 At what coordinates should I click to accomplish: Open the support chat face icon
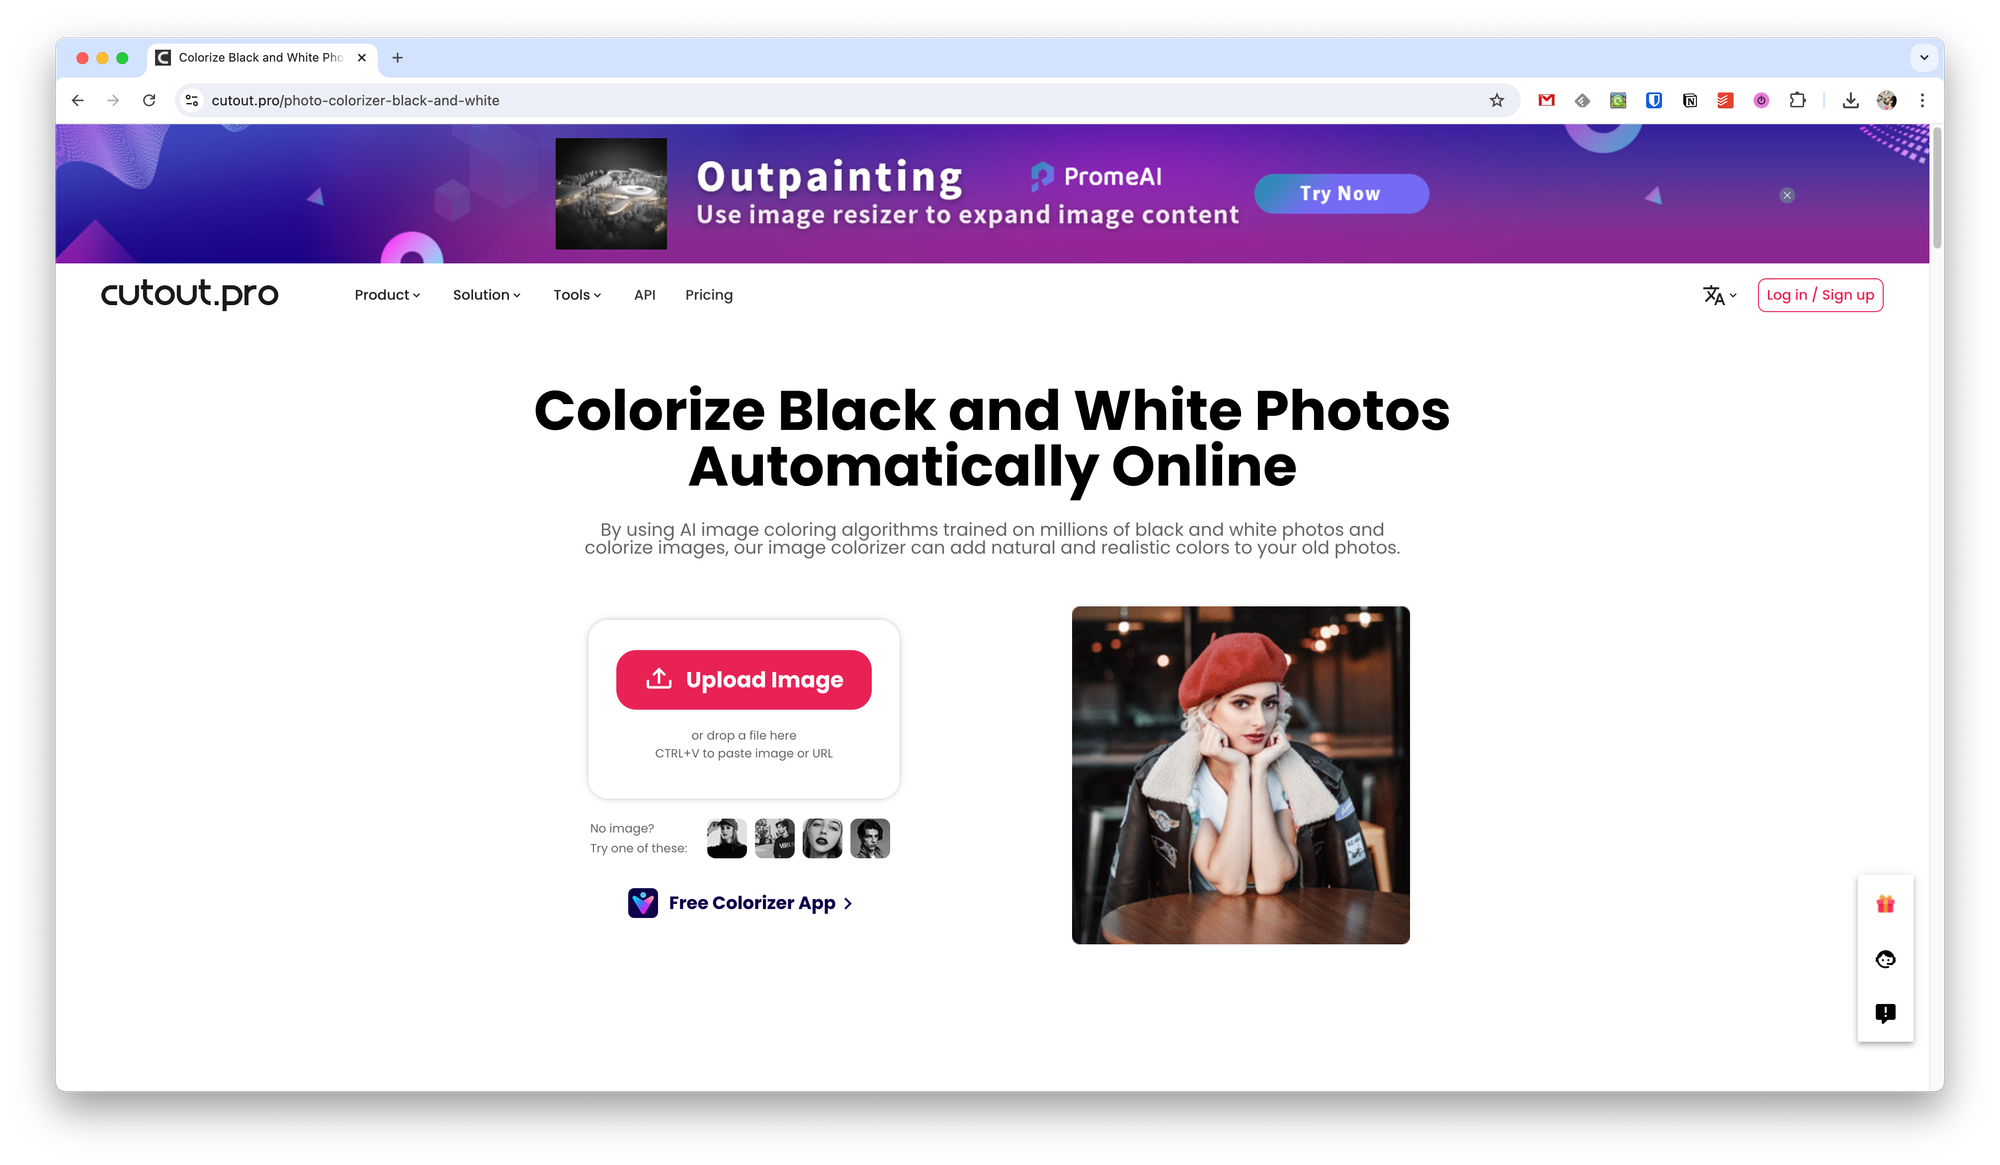pyautogui.click(x=1885, y=959)
